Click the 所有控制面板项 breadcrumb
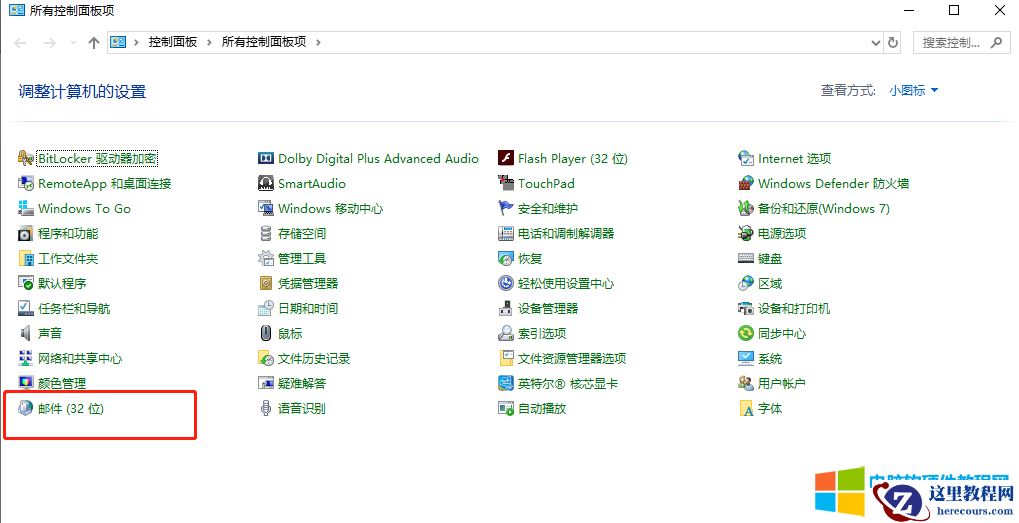 coord(264,42)
